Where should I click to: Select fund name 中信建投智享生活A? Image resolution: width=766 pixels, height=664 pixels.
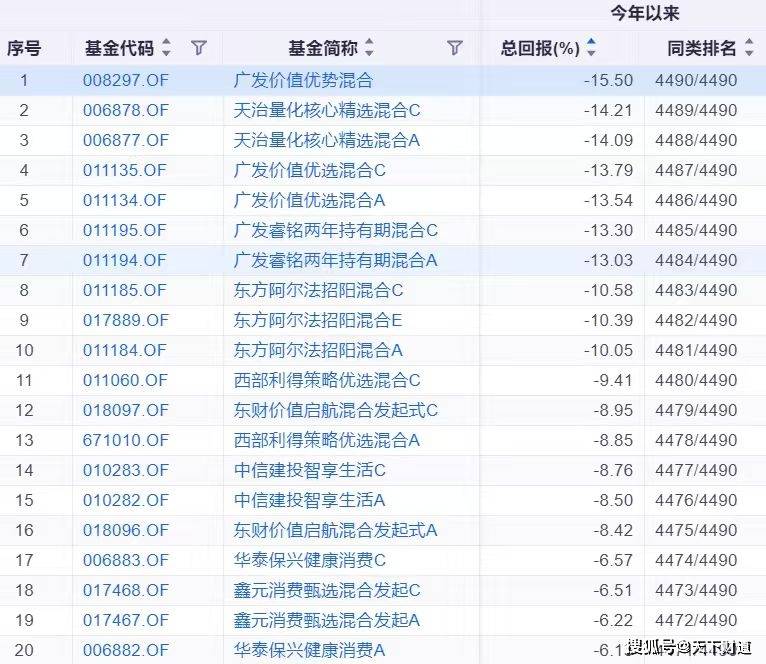pos(310,500)
